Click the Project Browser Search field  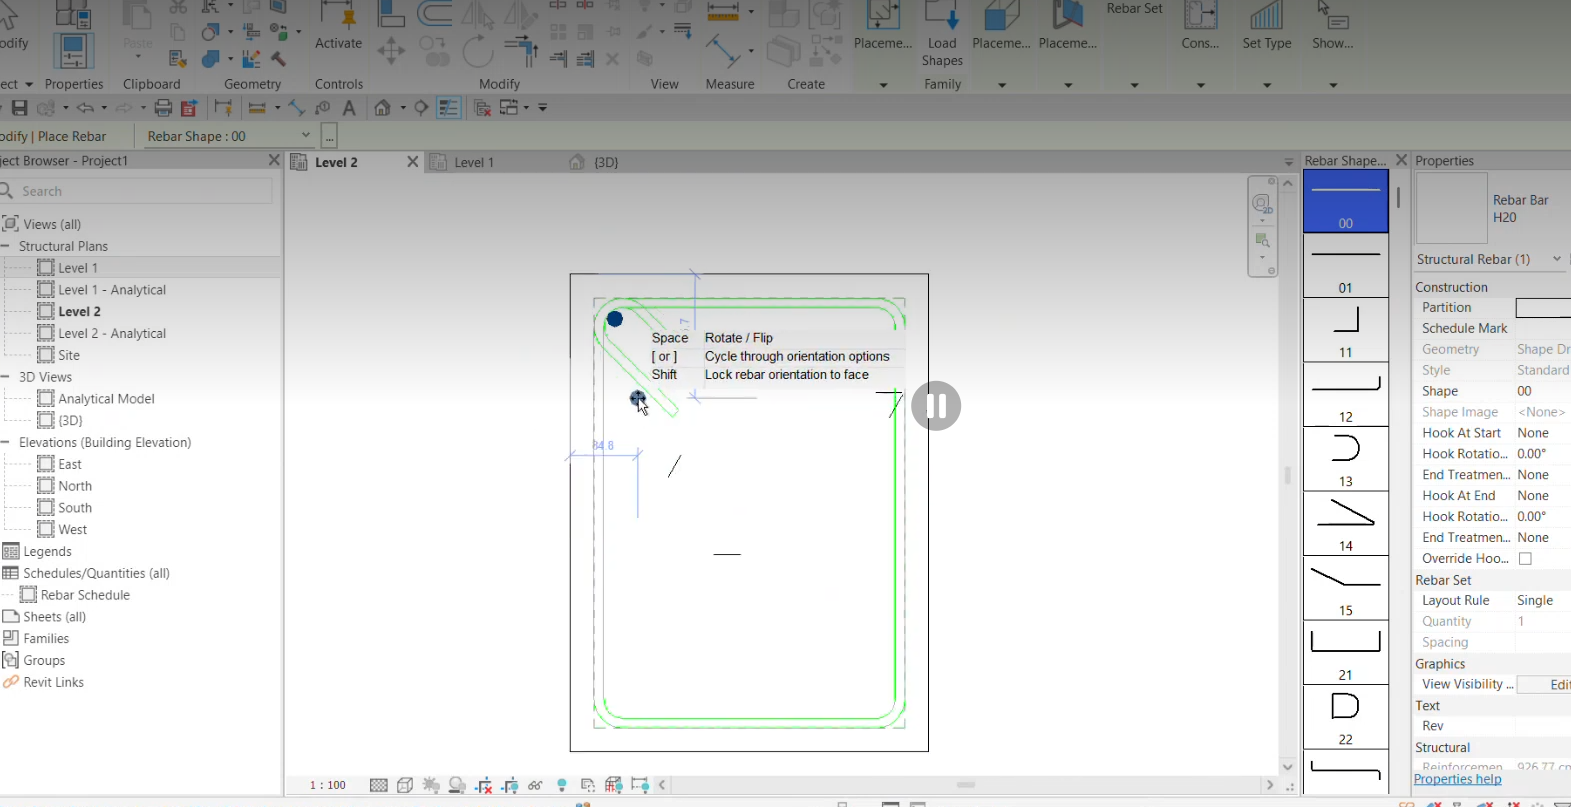(x=137, y=191)
